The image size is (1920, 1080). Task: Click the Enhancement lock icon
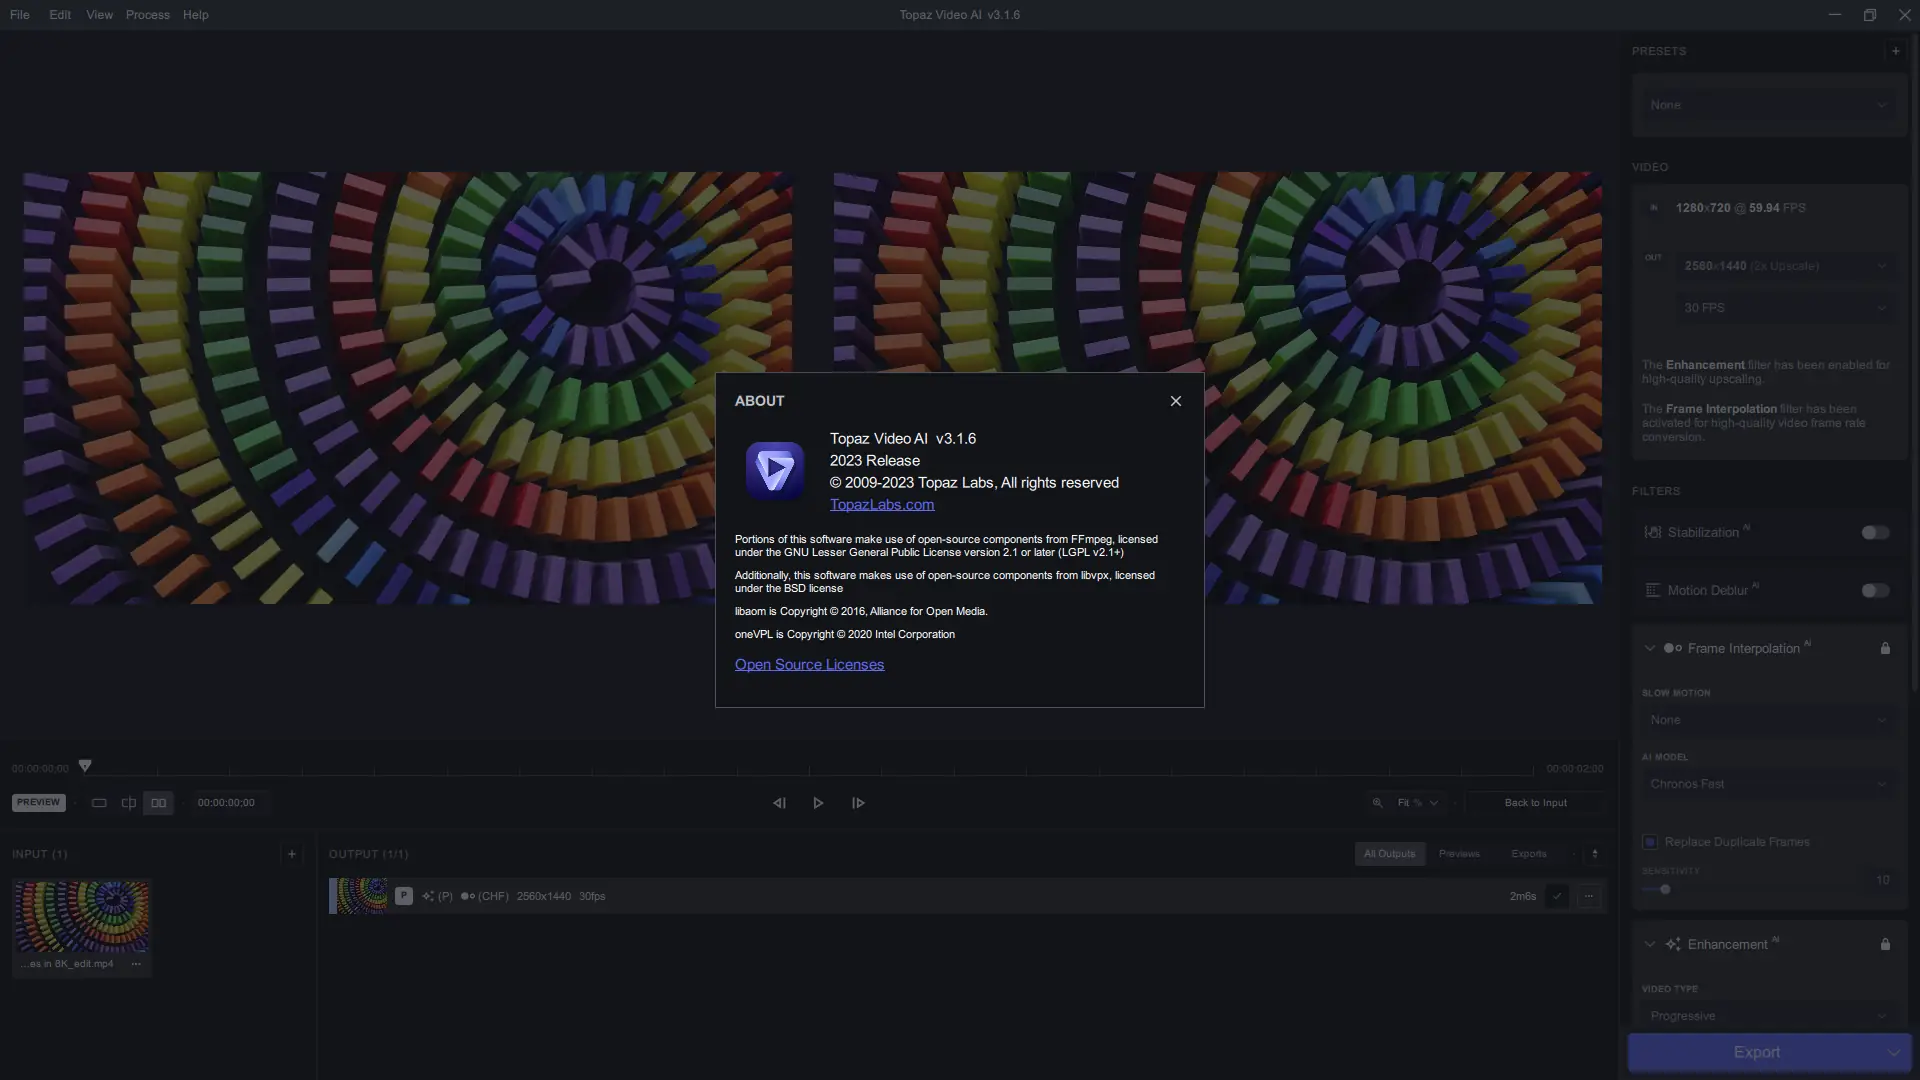pos(1885,944)
